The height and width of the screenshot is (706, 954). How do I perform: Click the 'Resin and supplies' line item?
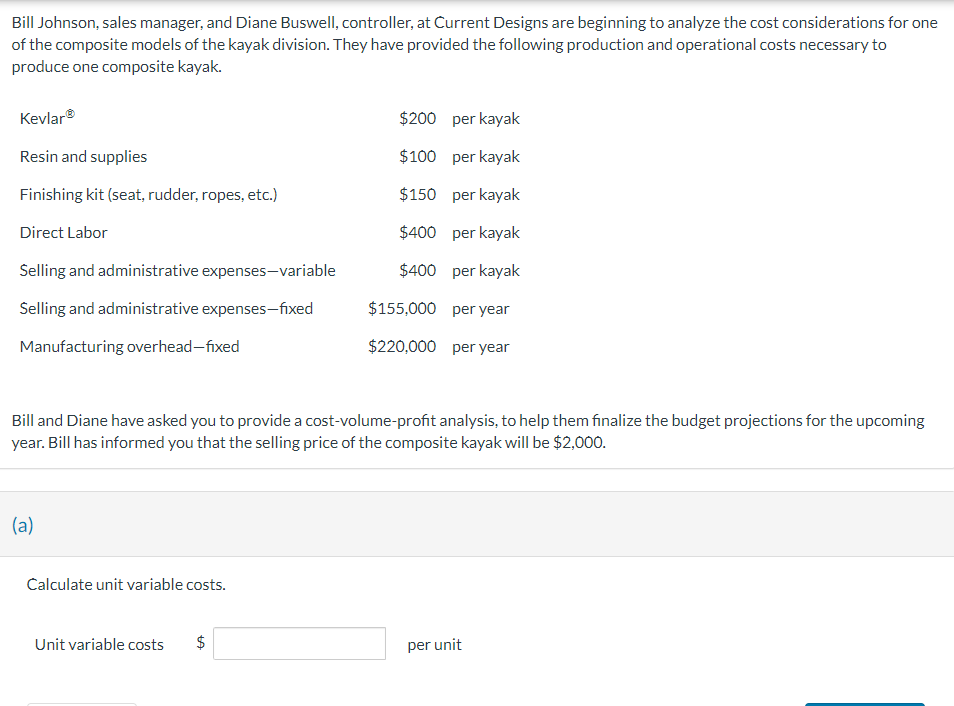coord(83,156)
